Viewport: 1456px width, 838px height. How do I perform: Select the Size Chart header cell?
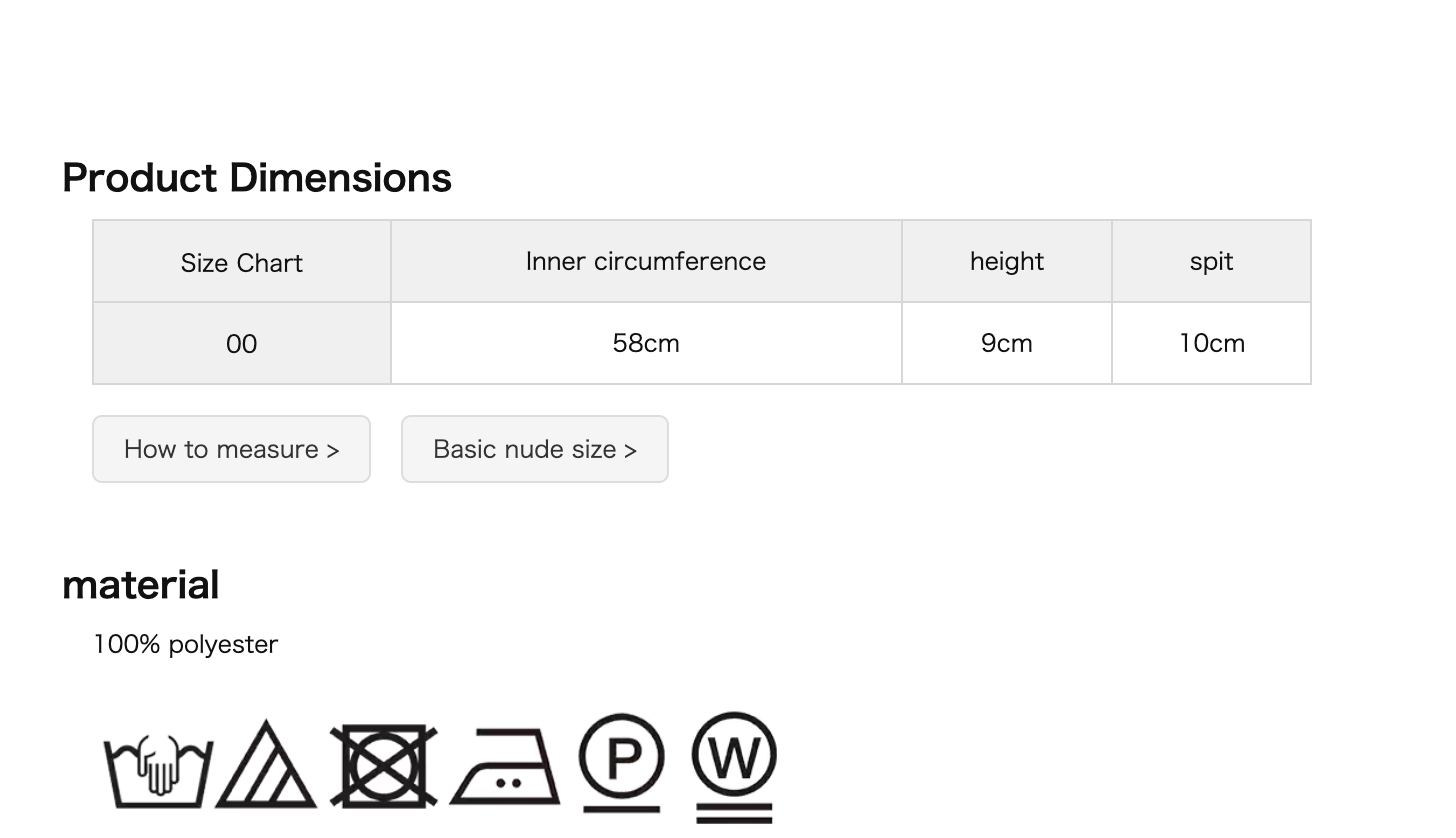242,262
